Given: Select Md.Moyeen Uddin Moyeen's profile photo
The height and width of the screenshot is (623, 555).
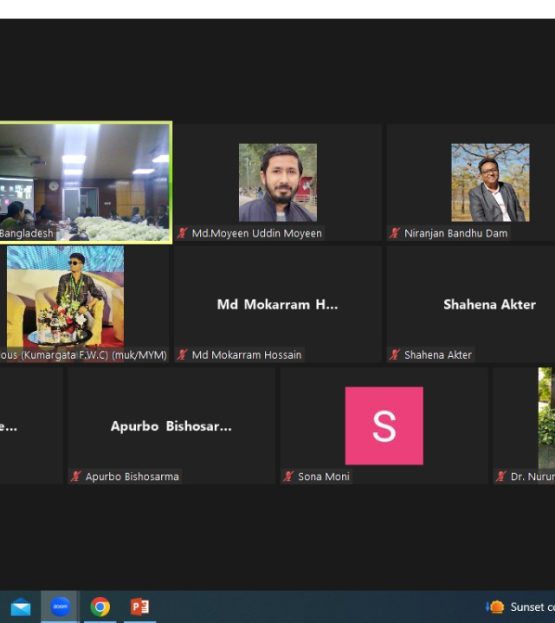Looking at the screenshot, I should click(278, 182).
